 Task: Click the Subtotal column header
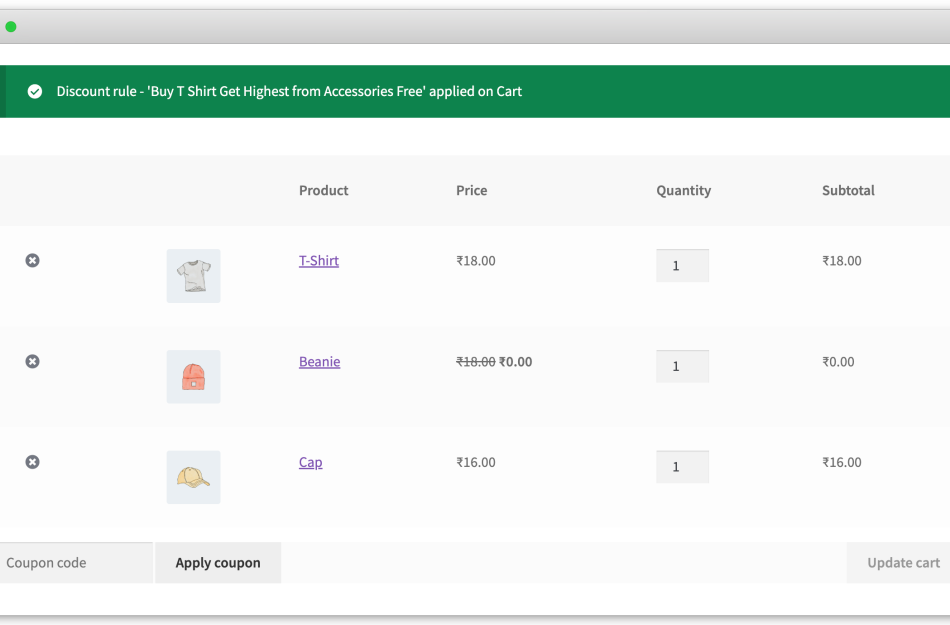848,190
